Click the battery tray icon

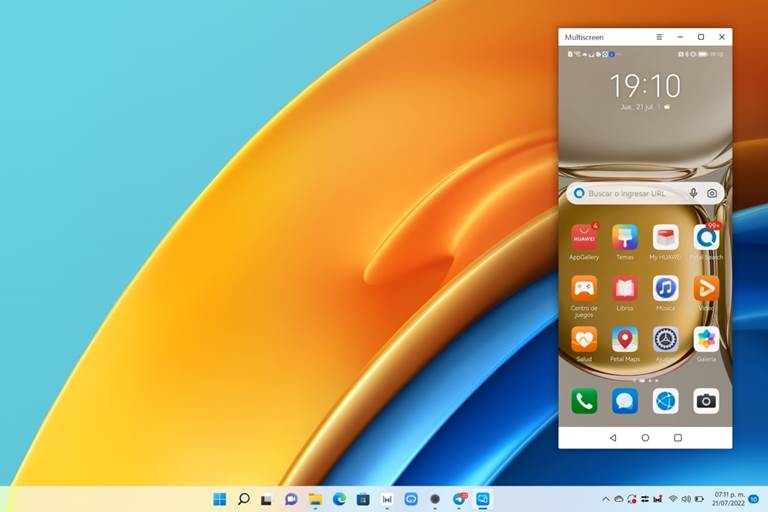click(699, 499)
